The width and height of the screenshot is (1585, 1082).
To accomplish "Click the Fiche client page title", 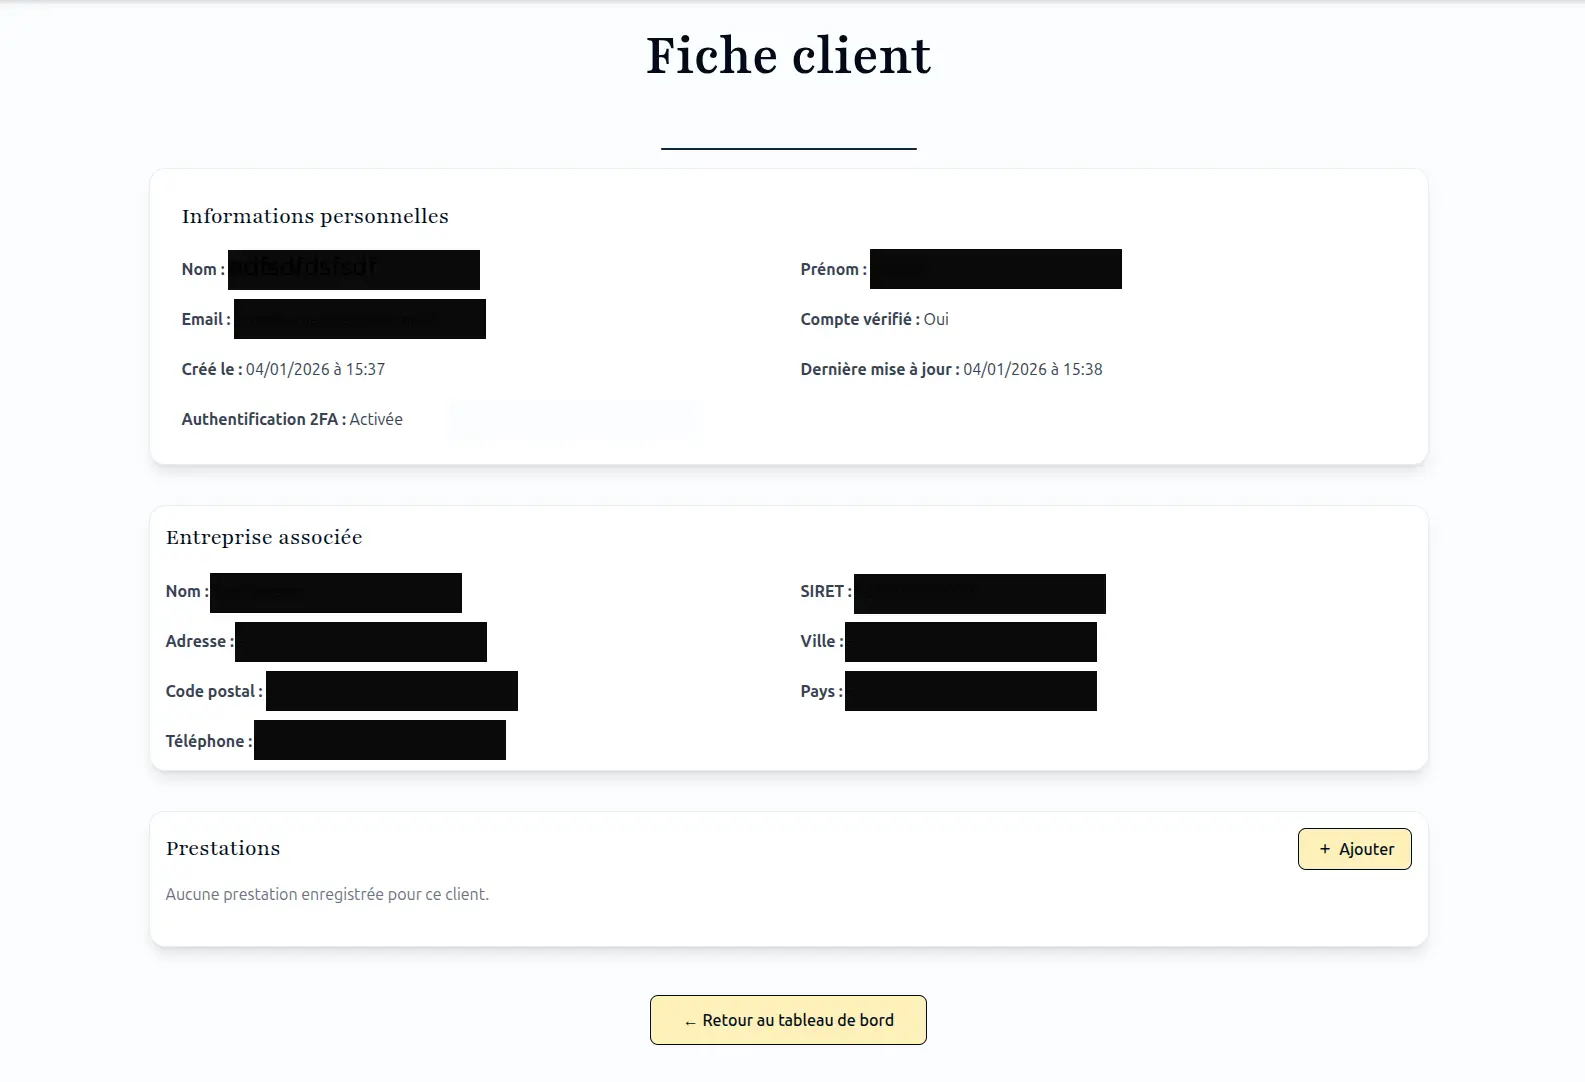I will (x=788, y=56).
